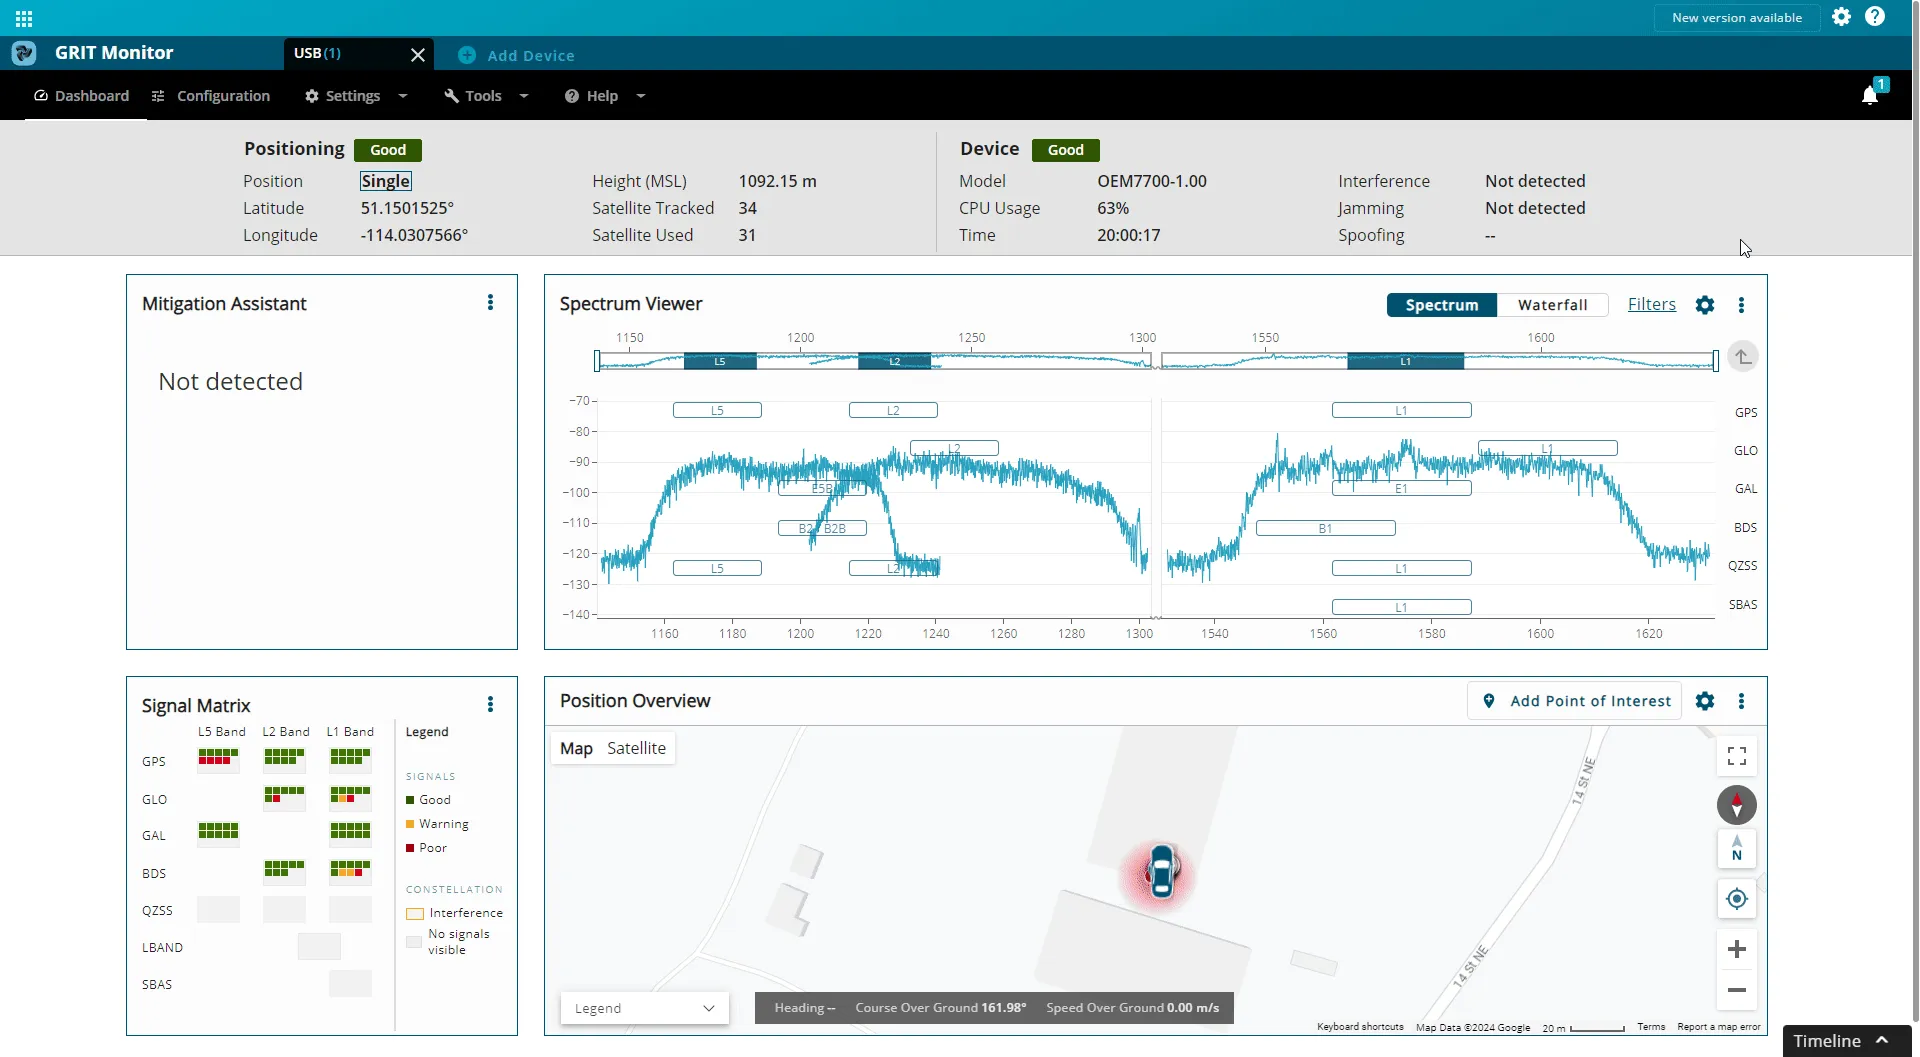
Task: Open Mitigation Assistant three-dot menu
Action: pyautogui.click(x=490, y=303)
